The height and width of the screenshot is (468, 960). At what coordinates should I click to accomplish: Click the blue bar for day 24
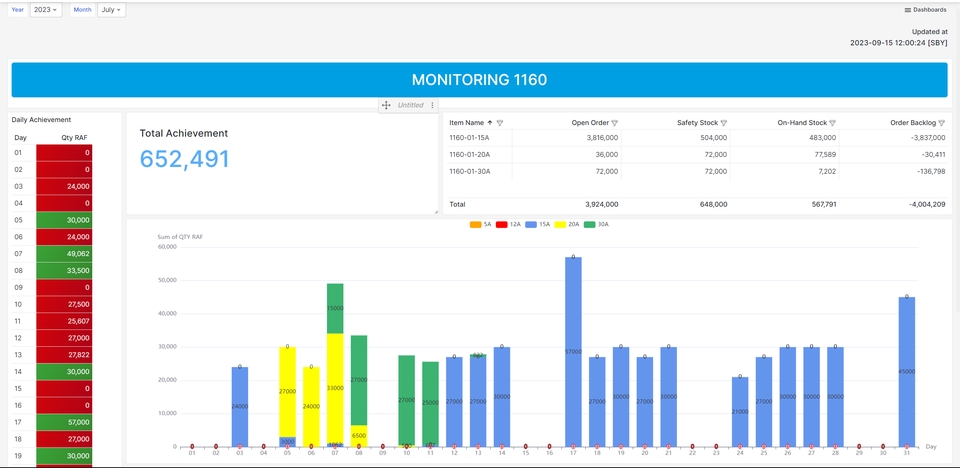(740, 412)
